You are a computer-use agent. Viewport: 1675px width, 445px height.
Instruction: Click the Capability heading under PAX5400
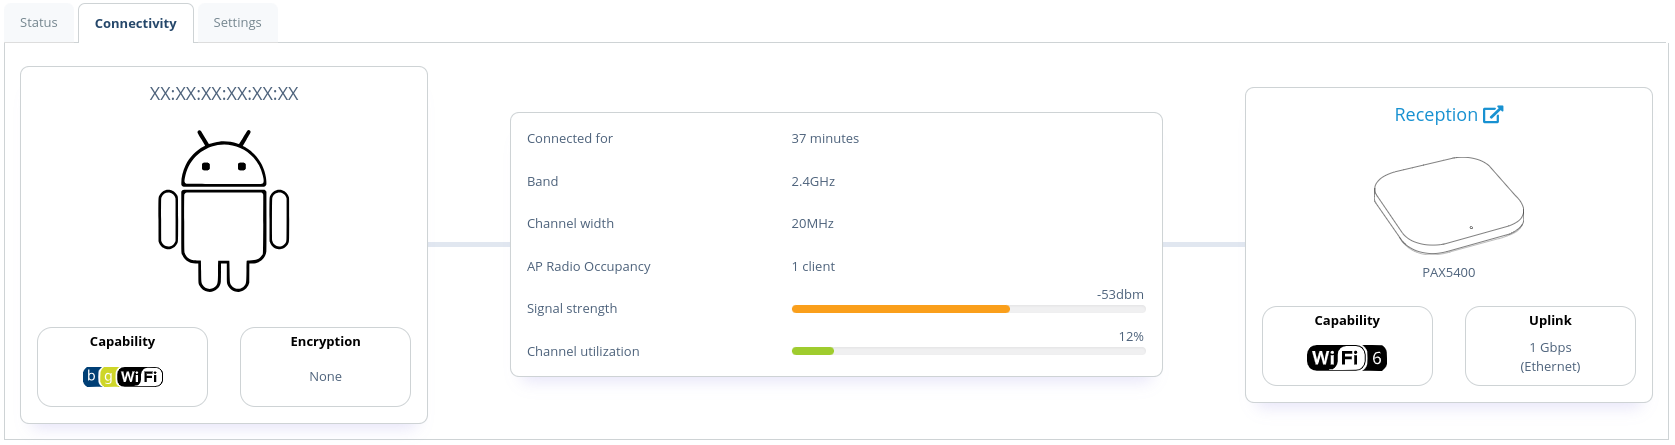(1347, 321)
